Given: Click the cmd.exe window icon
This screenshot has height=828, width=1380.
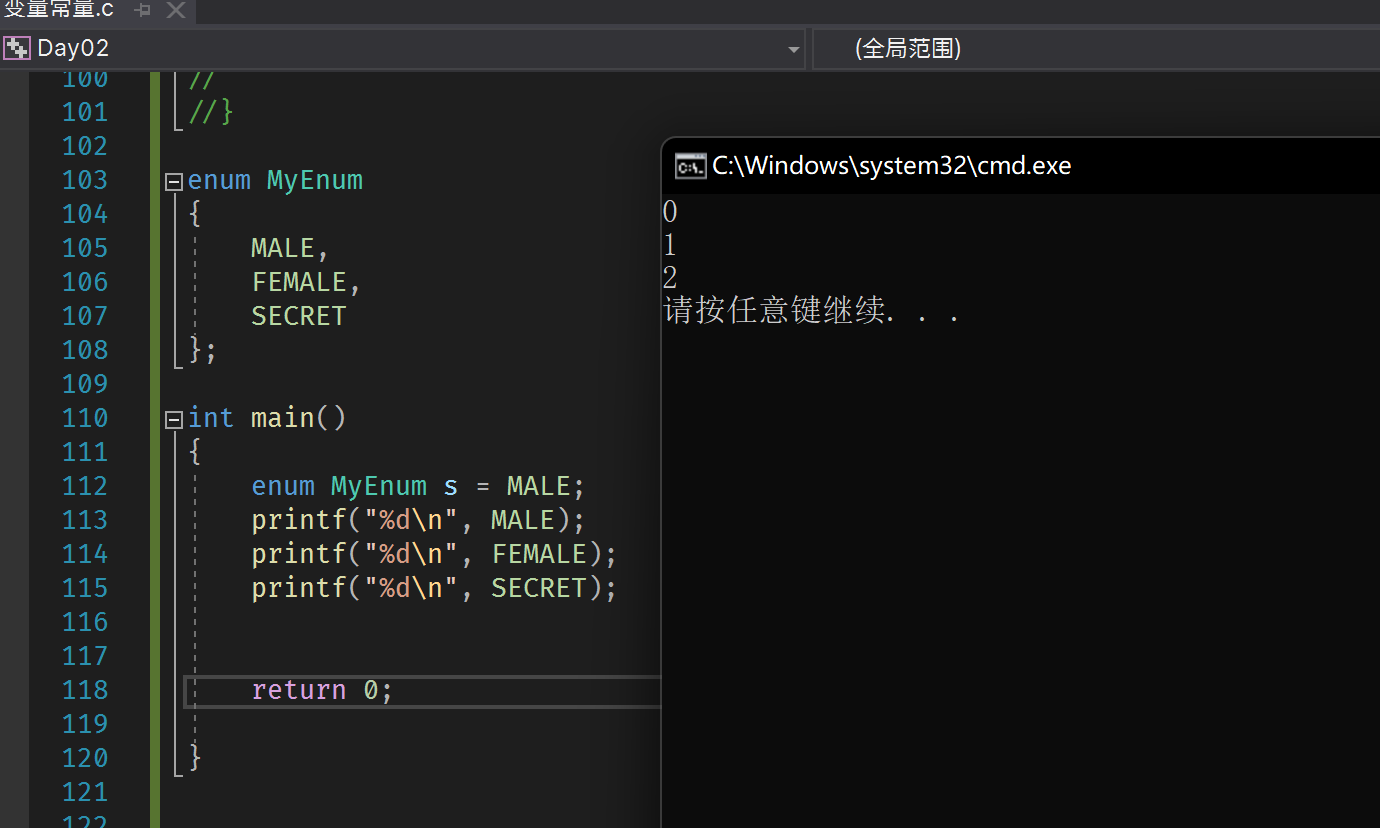Looking at the screenshot, I should (690, 166).
